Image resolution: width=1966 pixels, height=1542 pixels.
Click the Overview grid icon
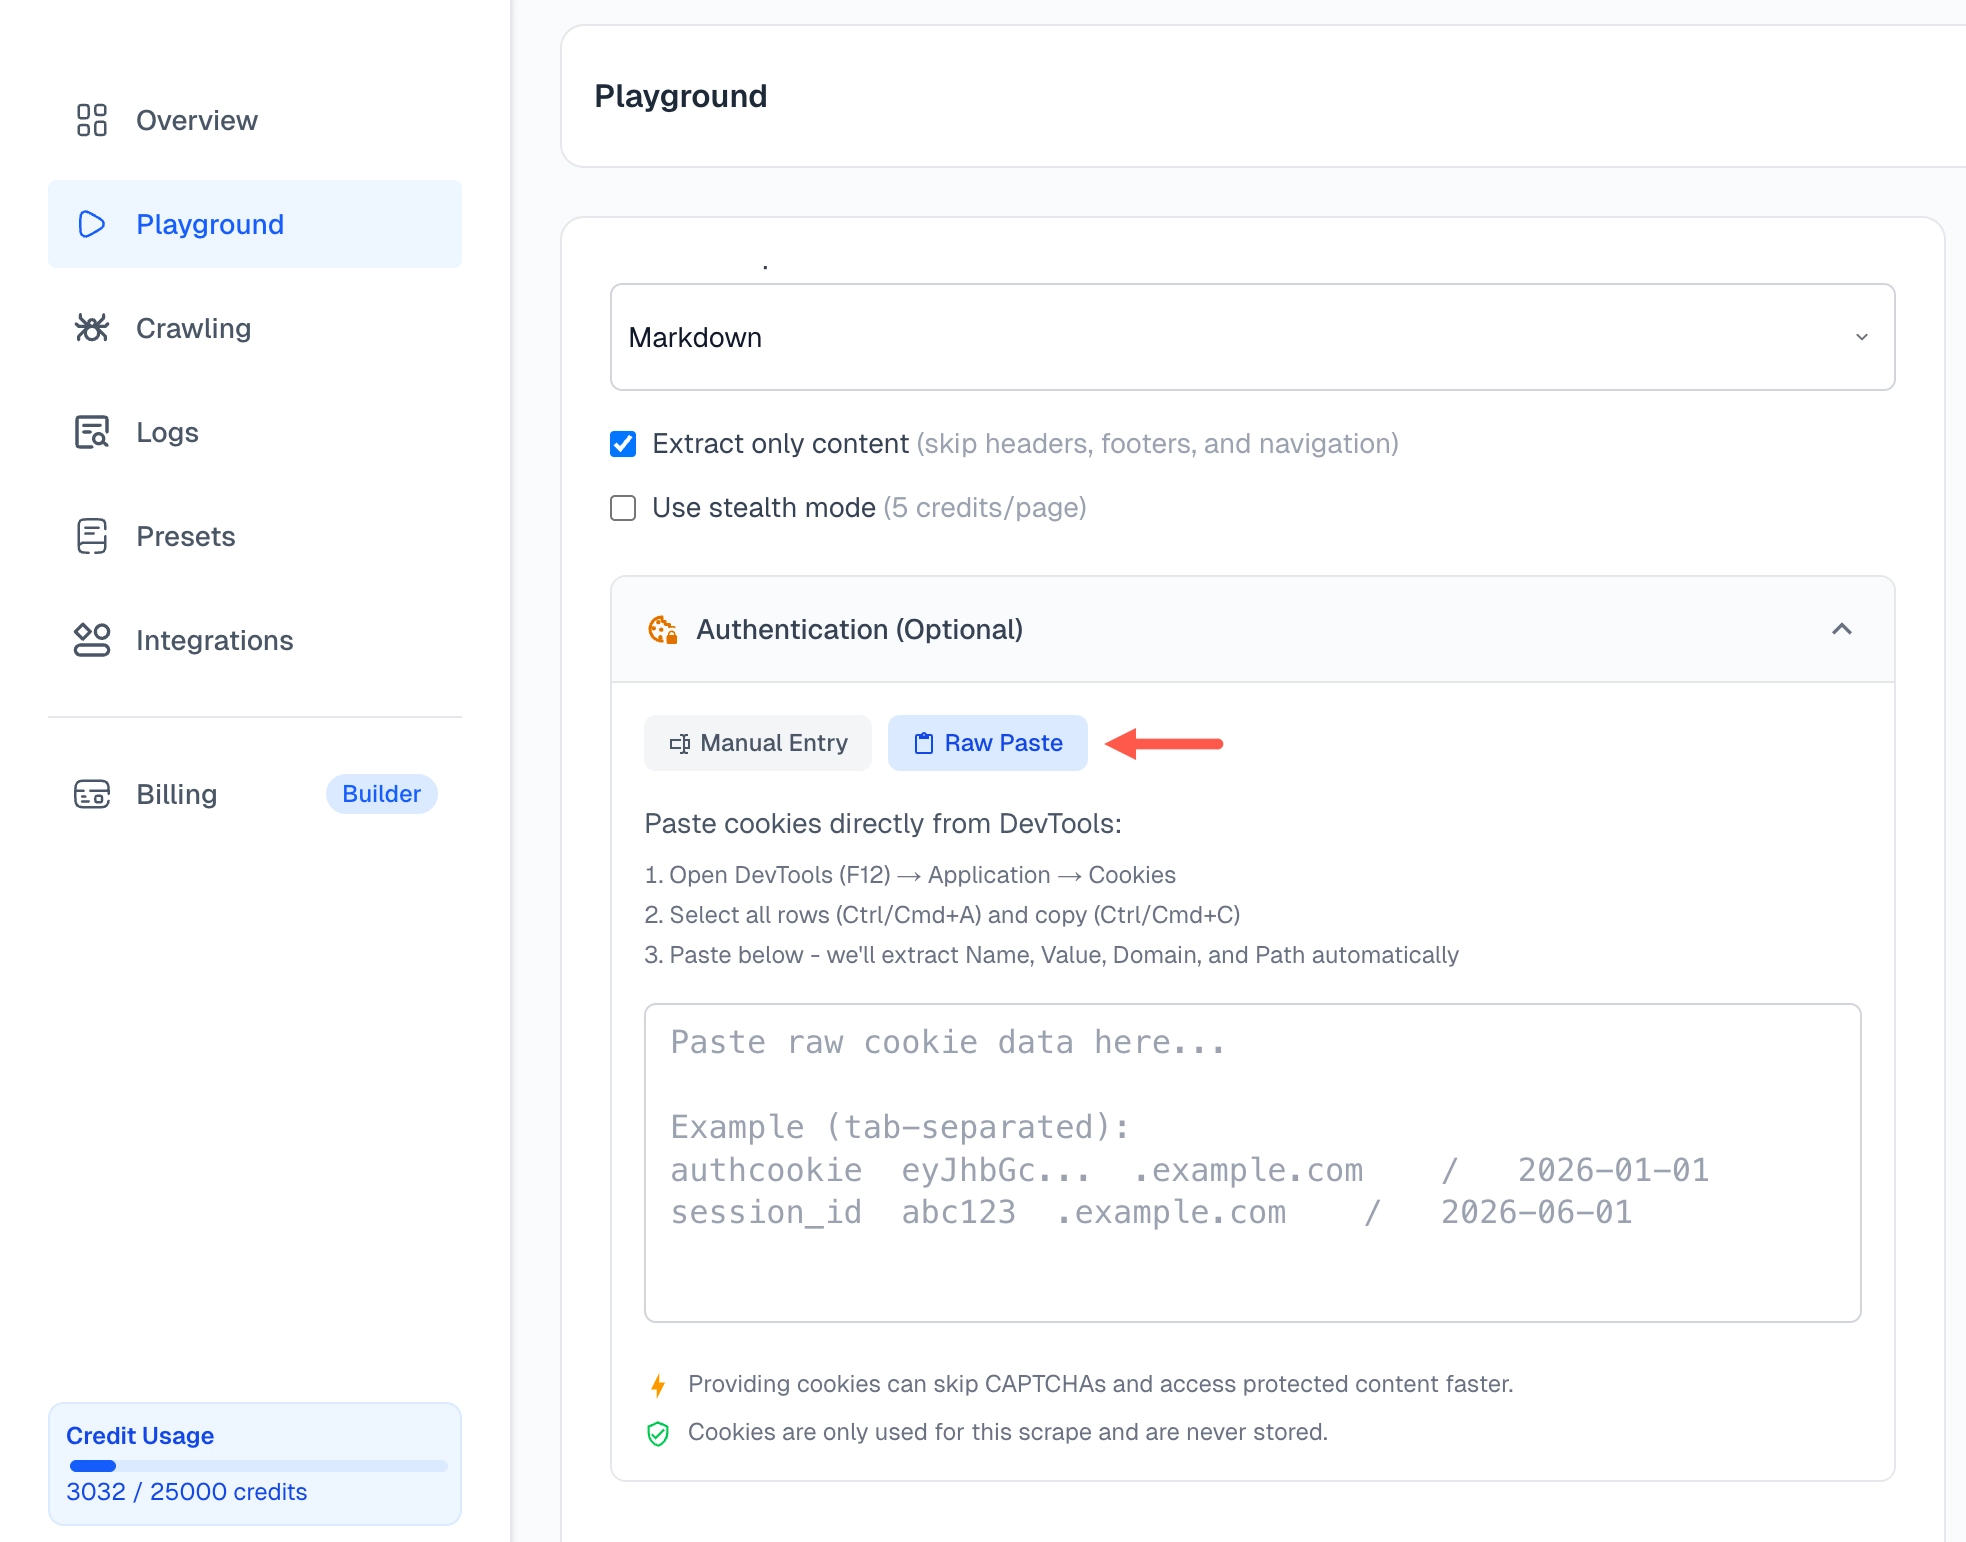tap(92, 120)
